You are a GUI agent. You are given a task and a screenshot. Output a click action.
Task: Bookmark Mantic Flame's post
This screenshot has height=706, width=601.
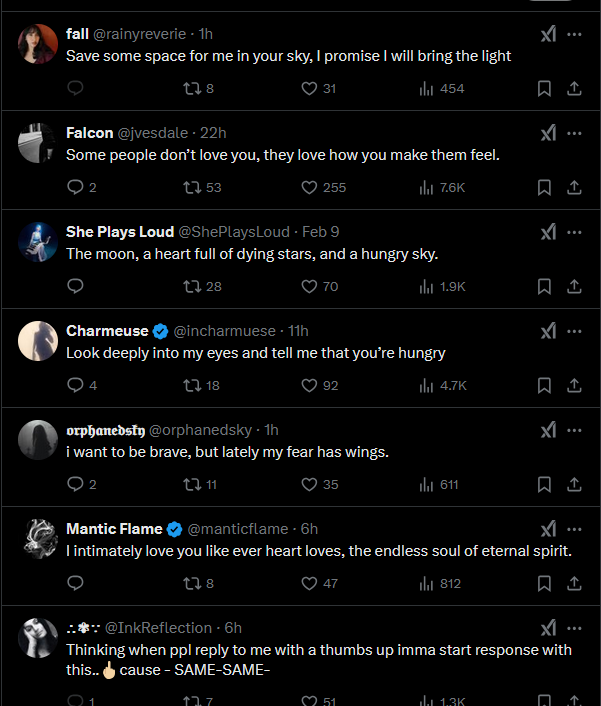tap(544, 583)
